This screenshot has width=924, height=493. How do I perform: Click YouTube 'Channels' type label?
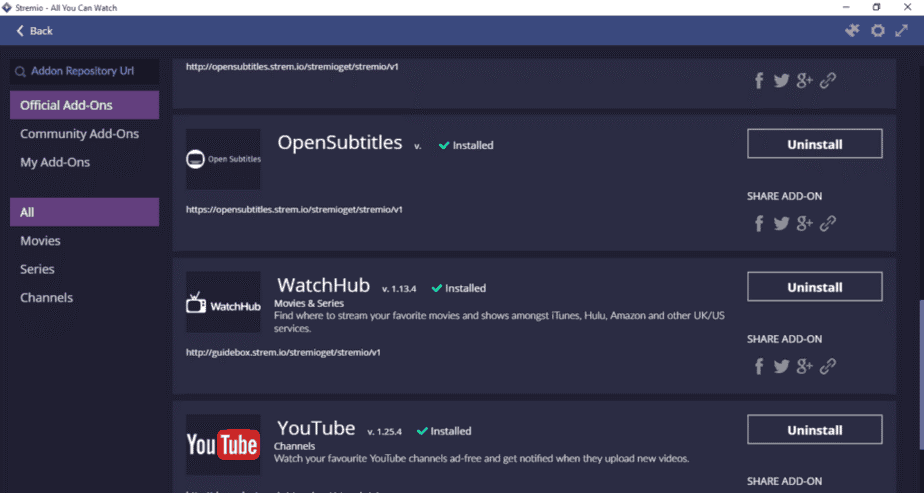pos(295,446)
